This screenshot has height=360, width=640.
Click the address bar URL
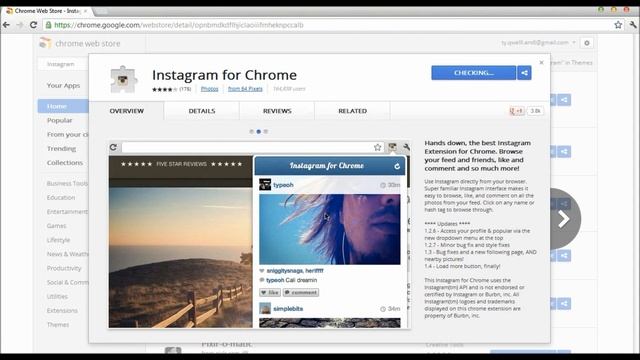point(179,25)
